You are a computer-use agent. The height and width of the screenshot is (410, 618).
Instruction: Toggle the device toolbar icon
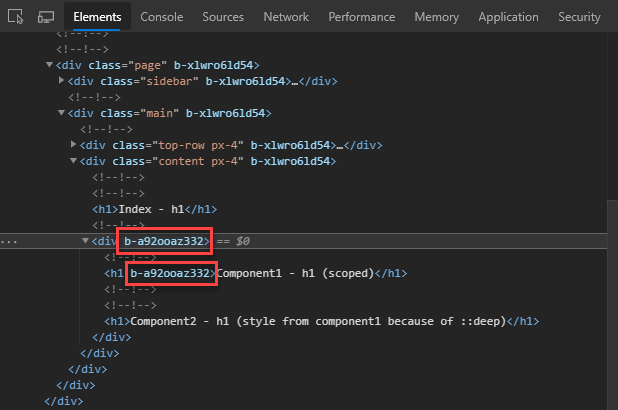point(46,17)
